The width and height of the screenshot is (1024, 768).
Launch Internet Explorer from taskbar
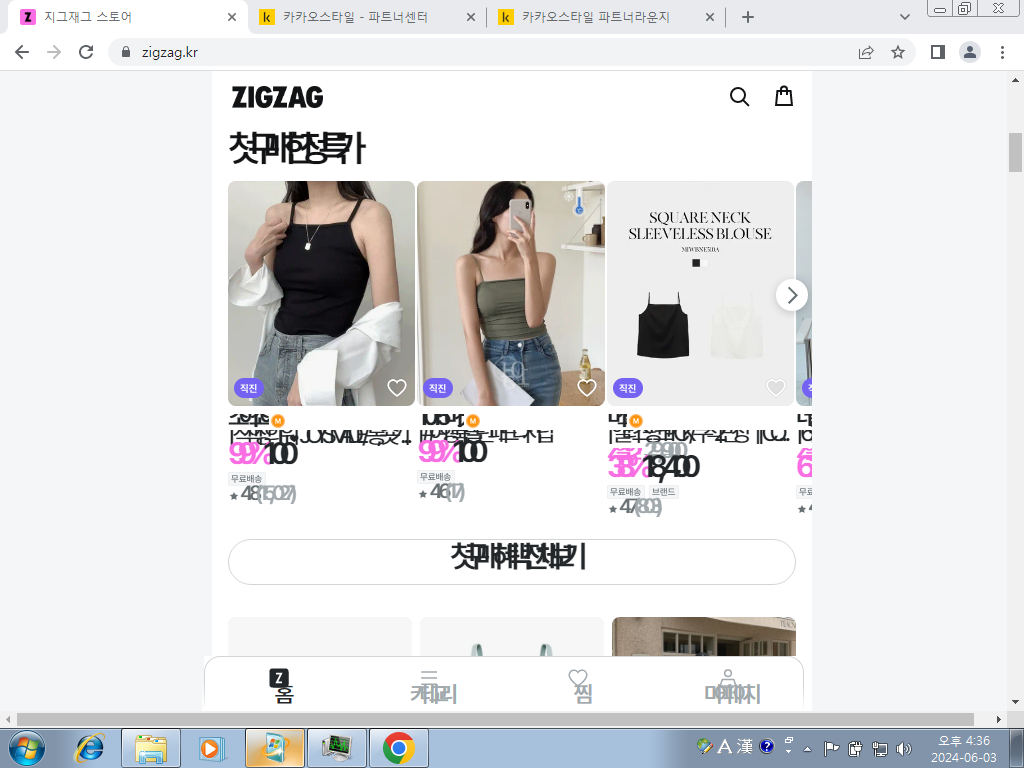(90, 748)
